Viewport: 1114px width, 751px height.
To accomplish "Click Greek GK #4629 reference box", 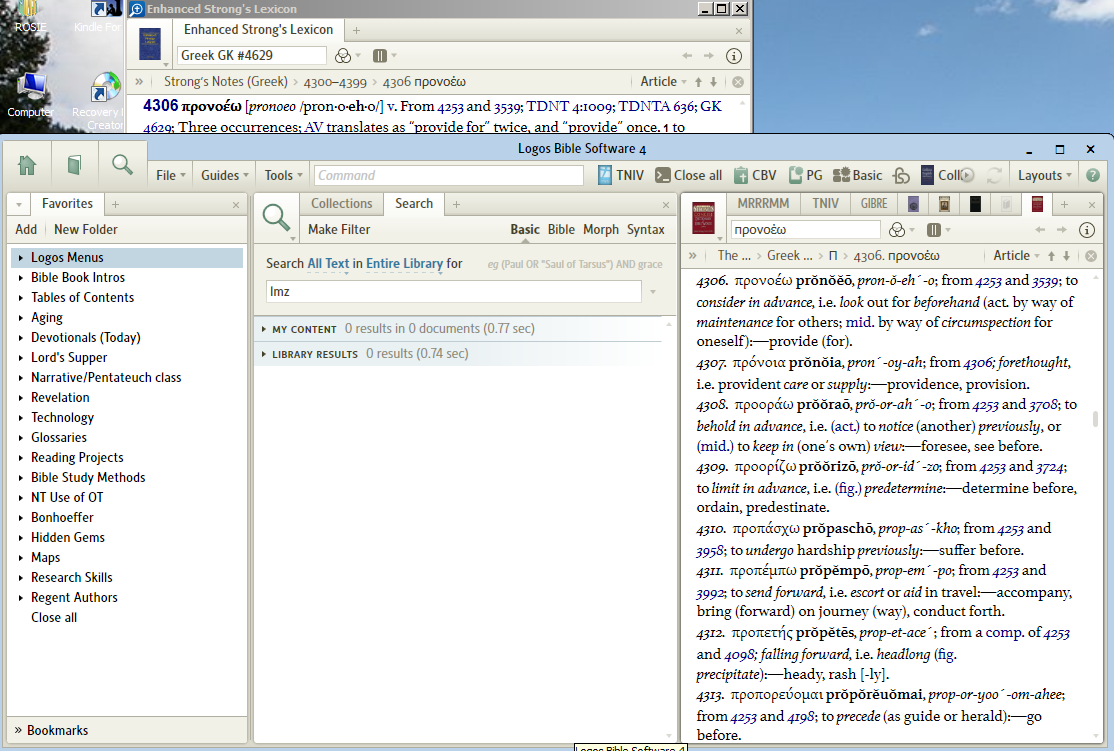I will (x=252, y=55).
